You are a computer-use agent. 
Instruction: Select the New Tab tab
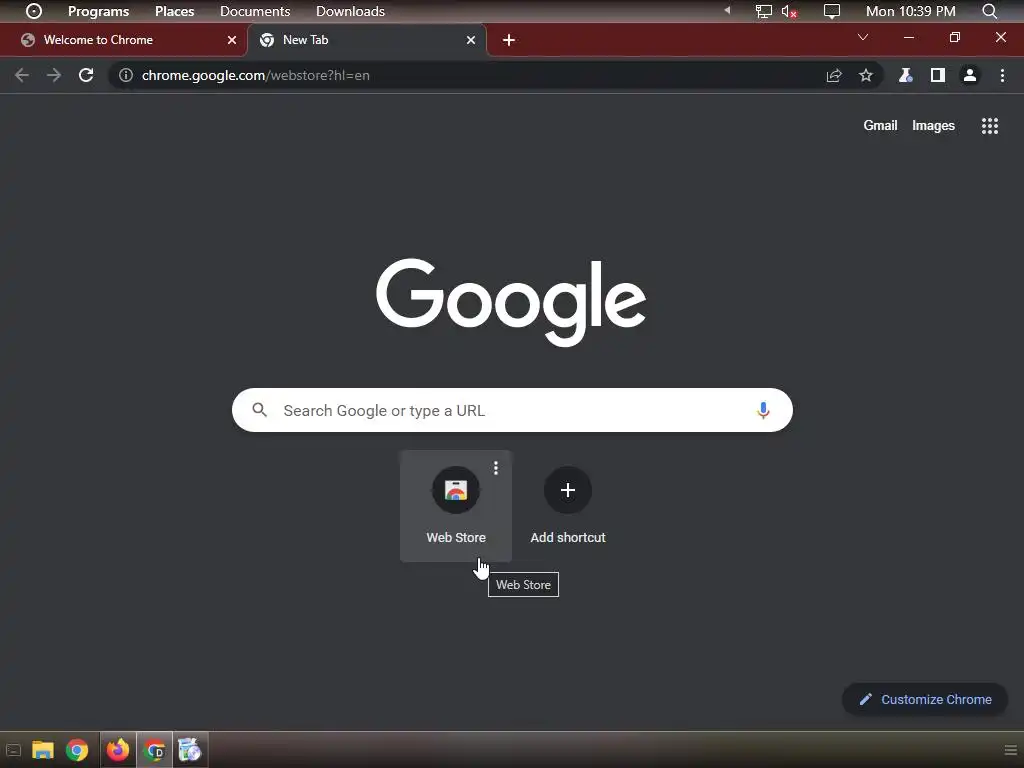366,40
